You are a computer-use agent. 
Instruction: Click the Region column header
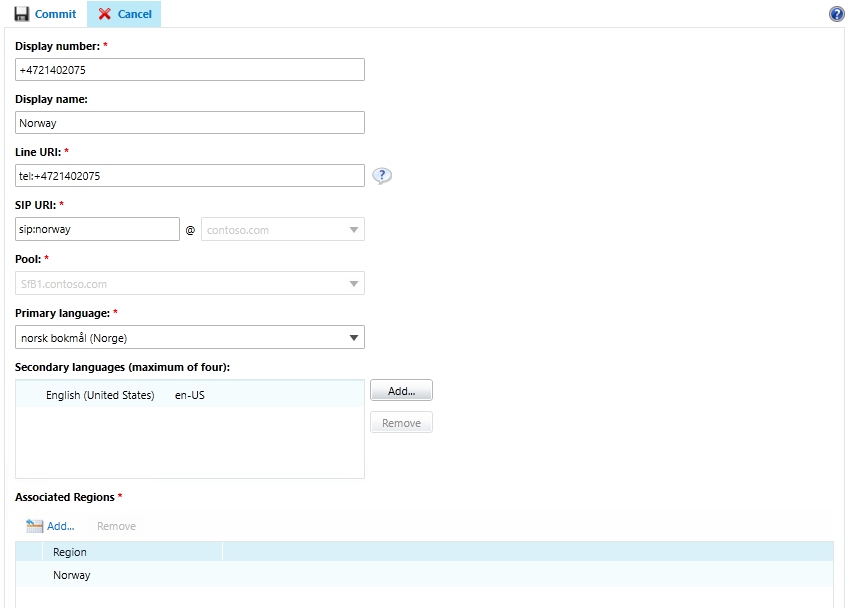70,552
